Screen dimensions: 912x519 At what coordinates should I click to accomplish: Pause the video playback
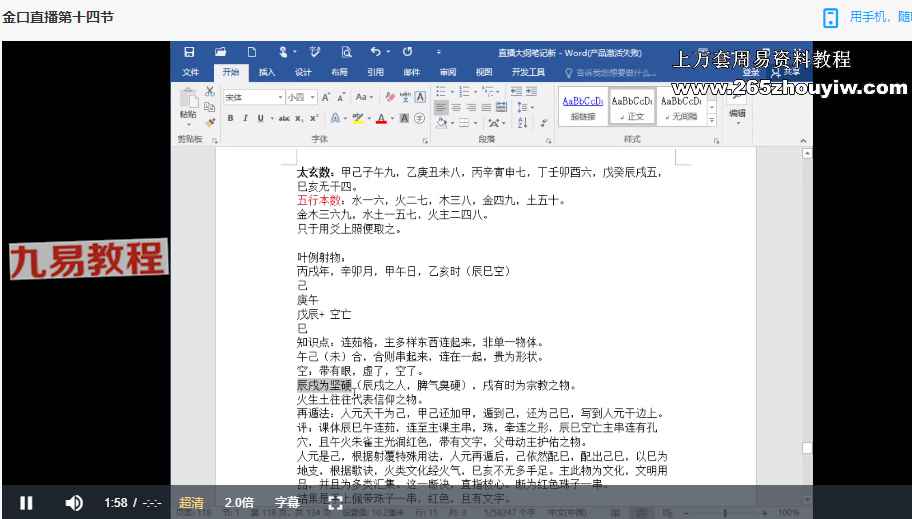[26, 503]
